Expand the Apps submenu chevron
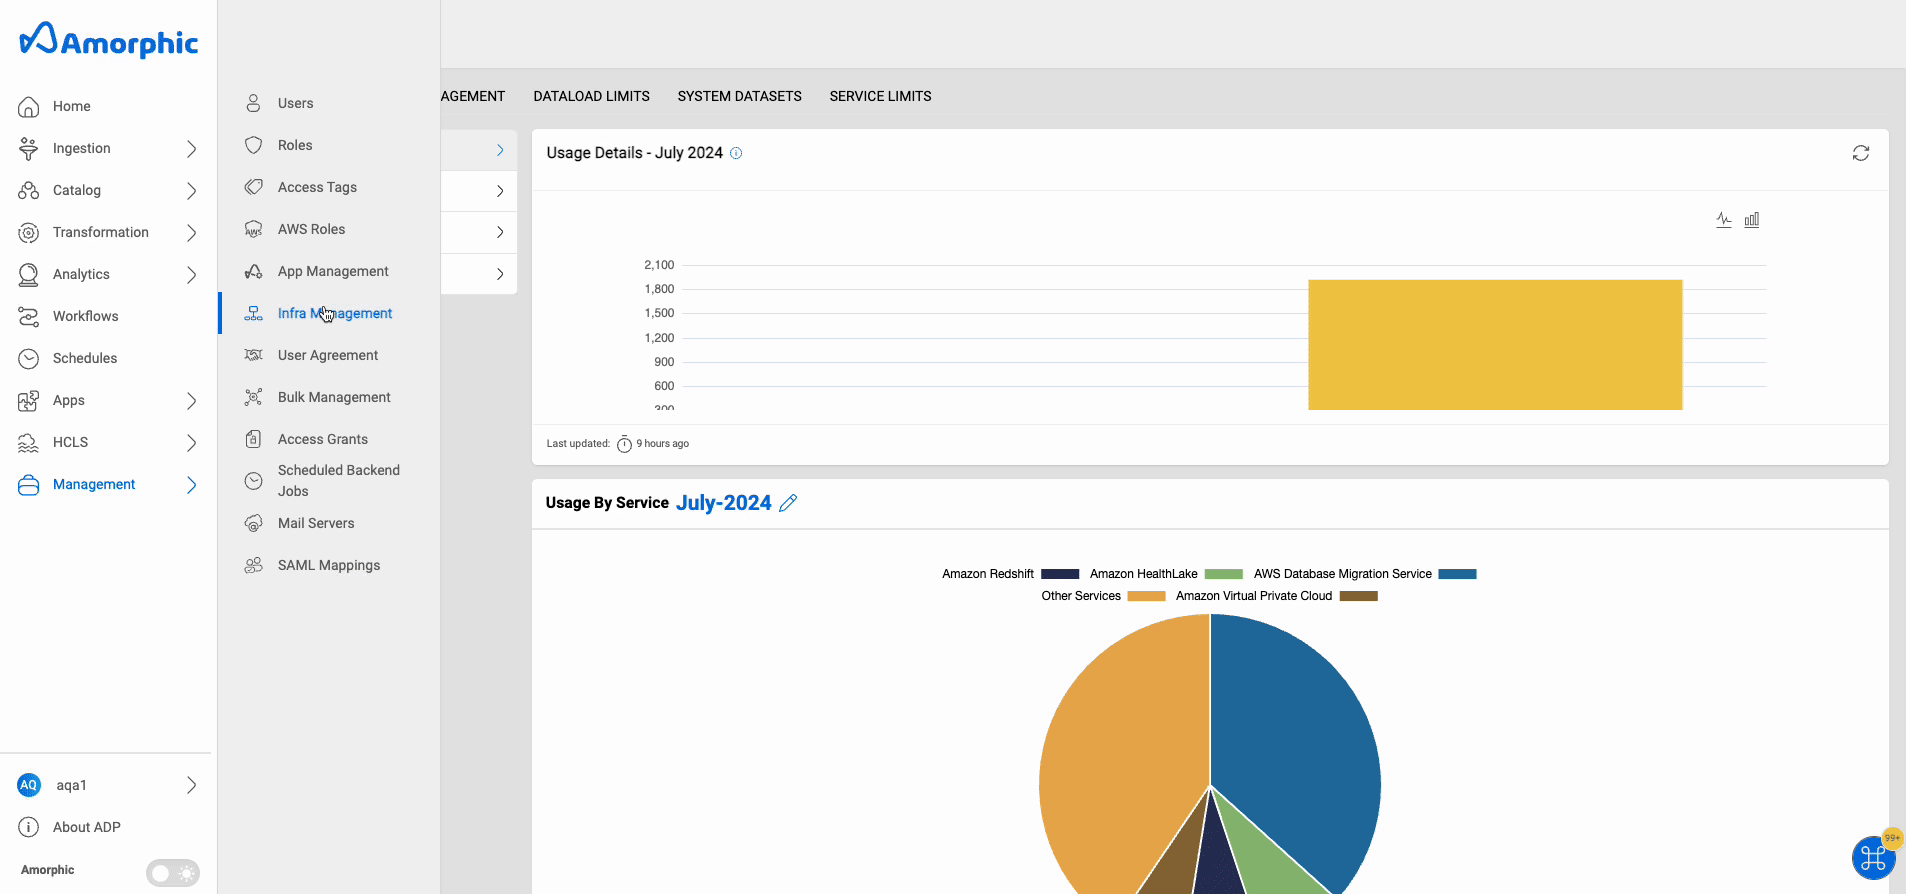Image resolution: width=1906 pixels, height=894 pixels. point(191,401)
